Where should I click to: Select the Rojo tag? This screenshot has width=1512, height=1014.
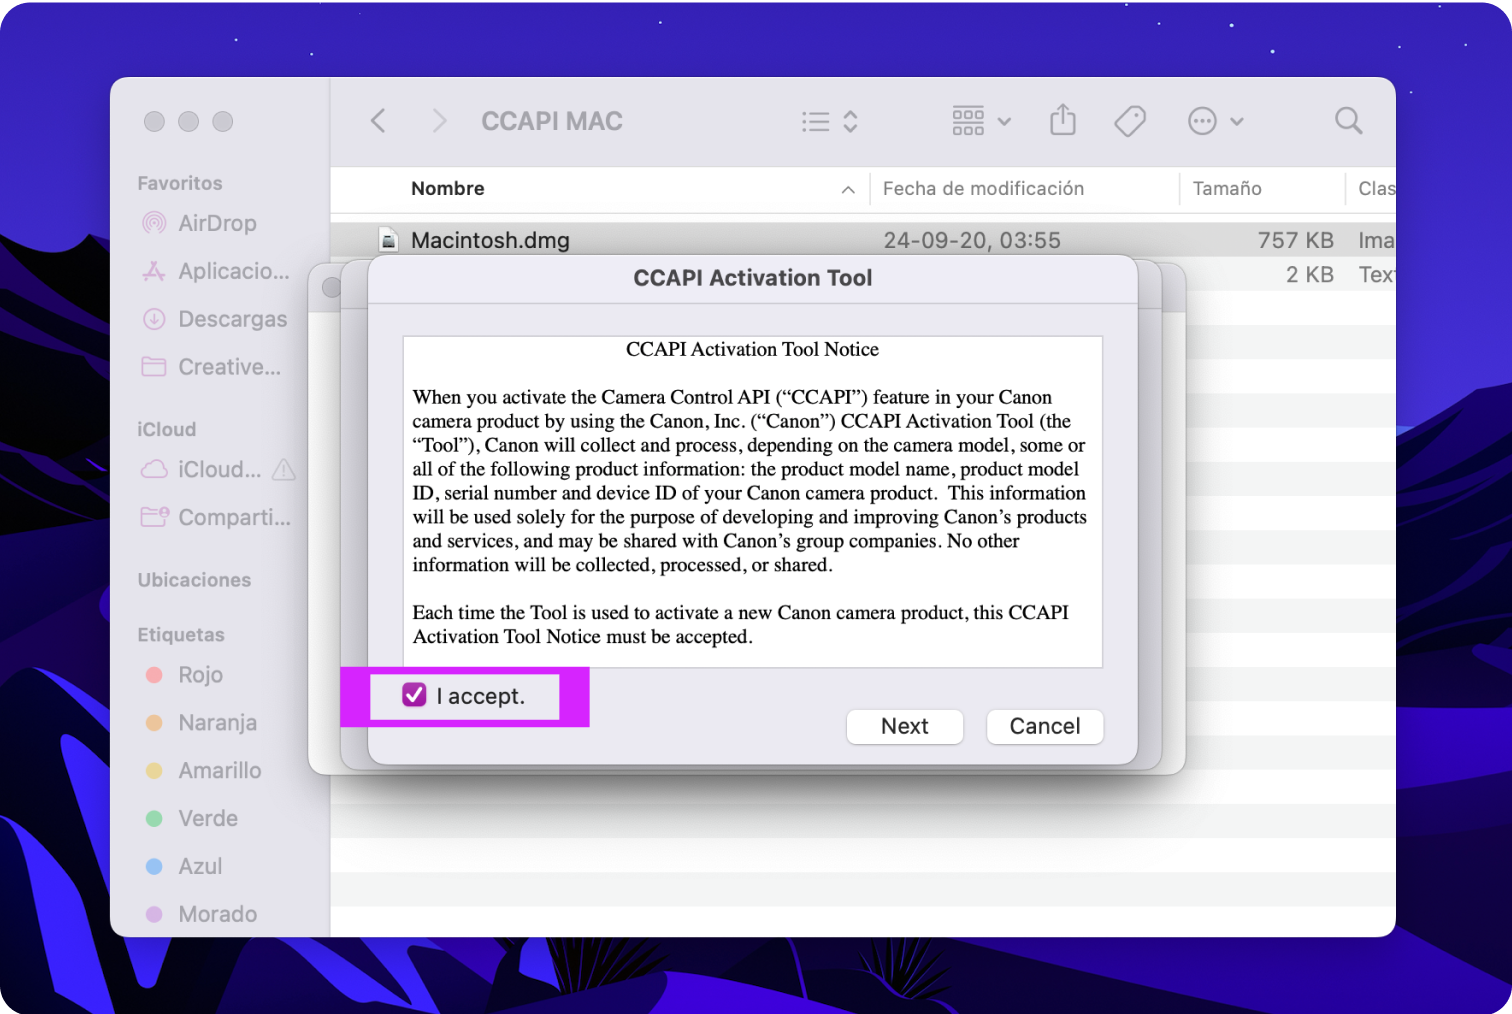coord(185,675)
